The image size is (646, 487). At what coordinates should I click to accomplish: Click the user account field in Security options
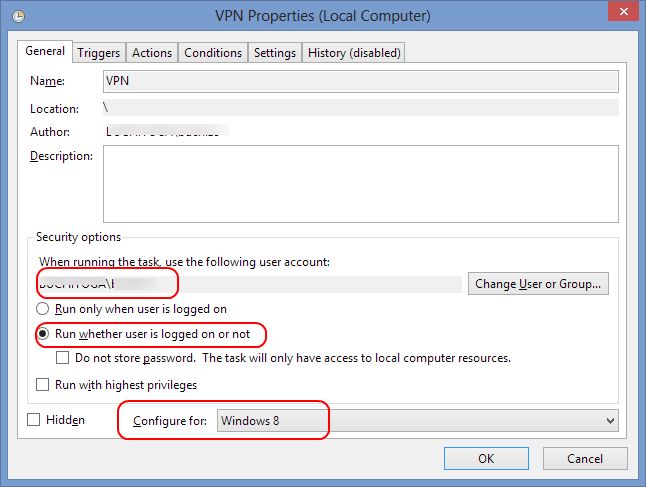click(249, 284)
